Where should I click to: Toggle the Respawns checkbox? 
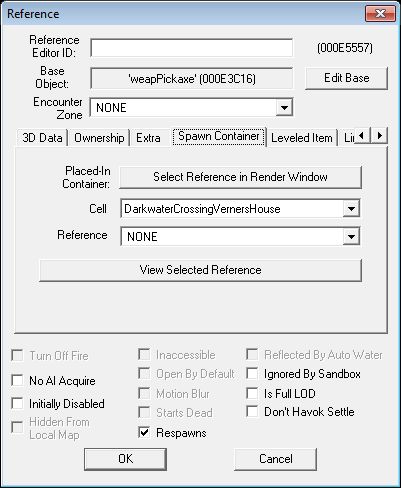tap(144, 432)
